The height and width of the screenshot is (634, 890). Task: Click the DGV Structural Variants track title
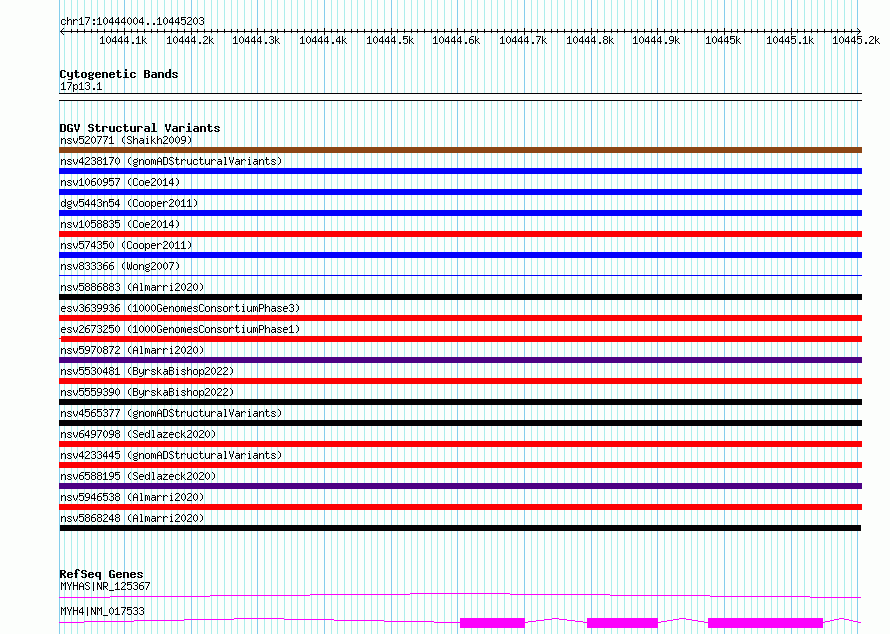[140, 128]
